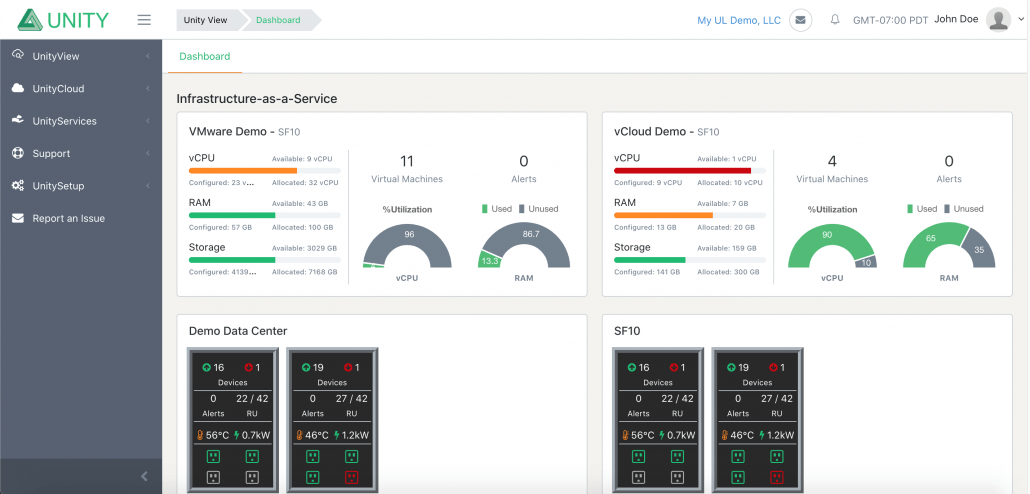
Task: Toggle the hamburger menu icon
Action: pos(144,20)
